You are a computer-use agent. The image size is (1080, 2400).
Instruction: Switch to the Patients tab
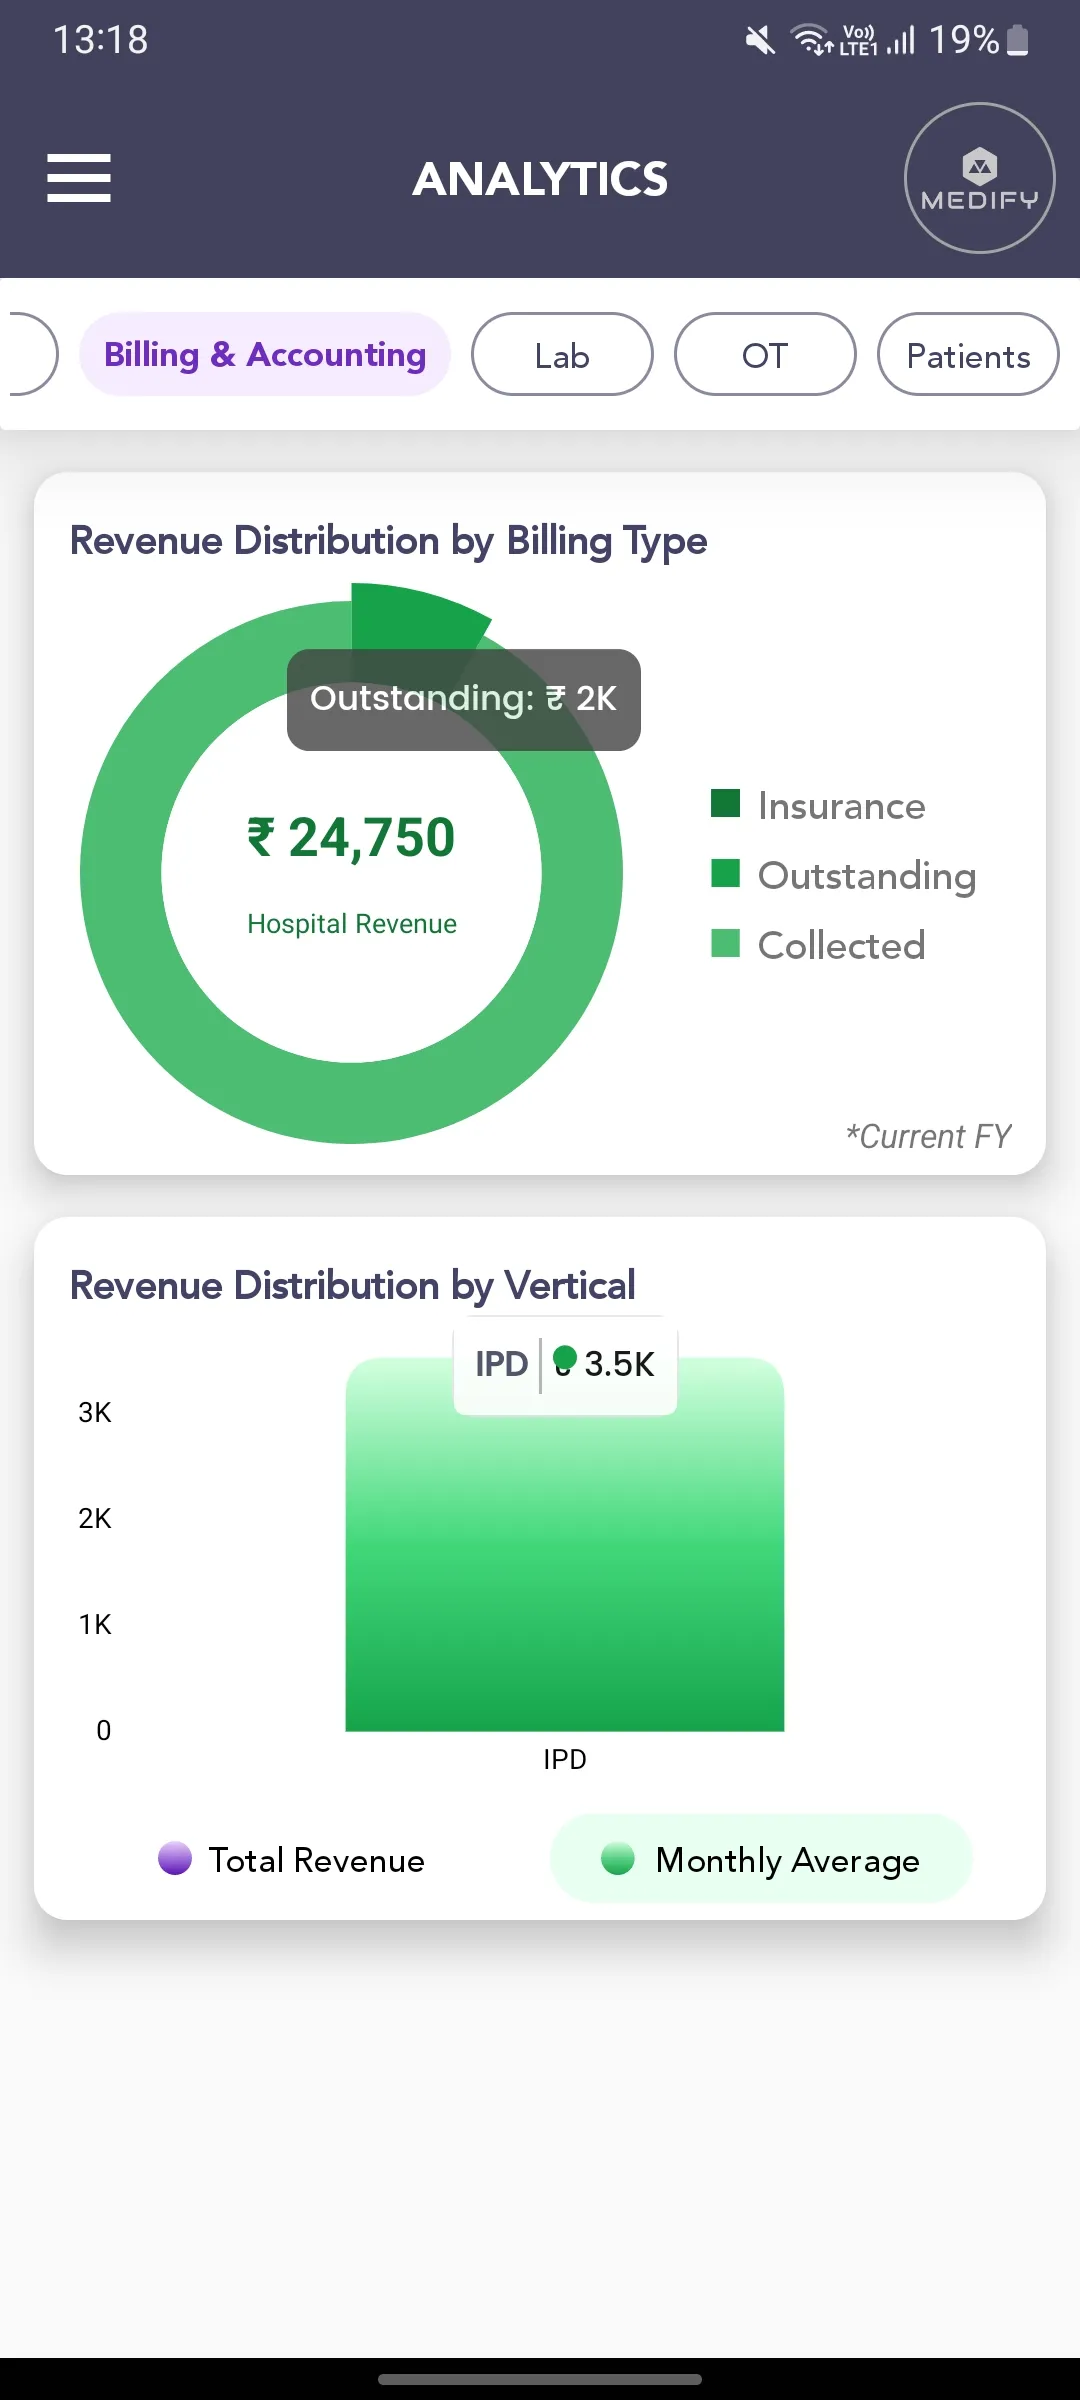pyautogui.click(x=967, y=355)
